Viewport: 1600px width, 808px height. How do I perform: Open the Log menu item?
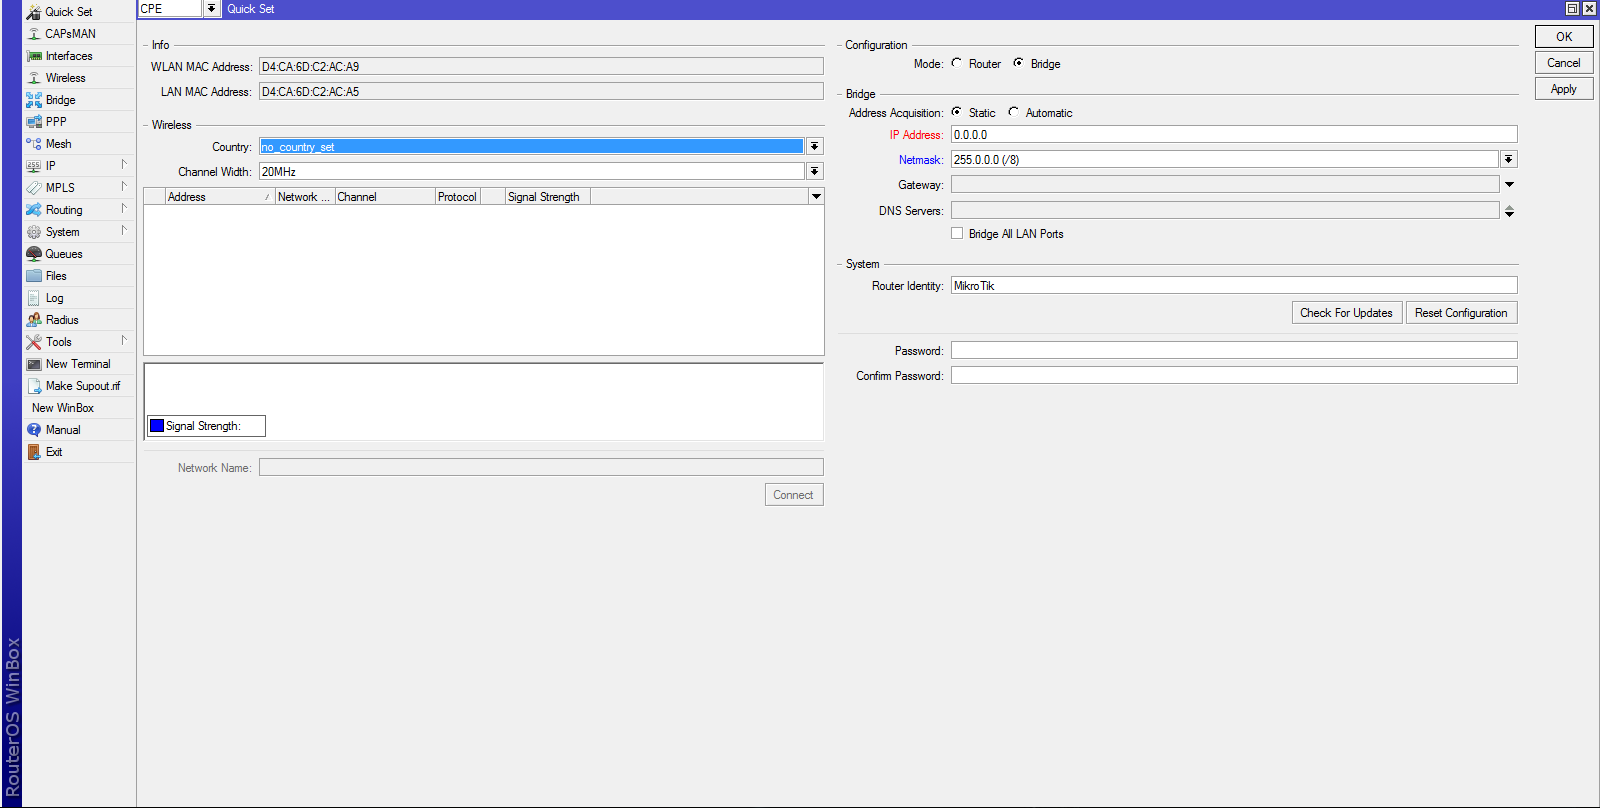54,298
